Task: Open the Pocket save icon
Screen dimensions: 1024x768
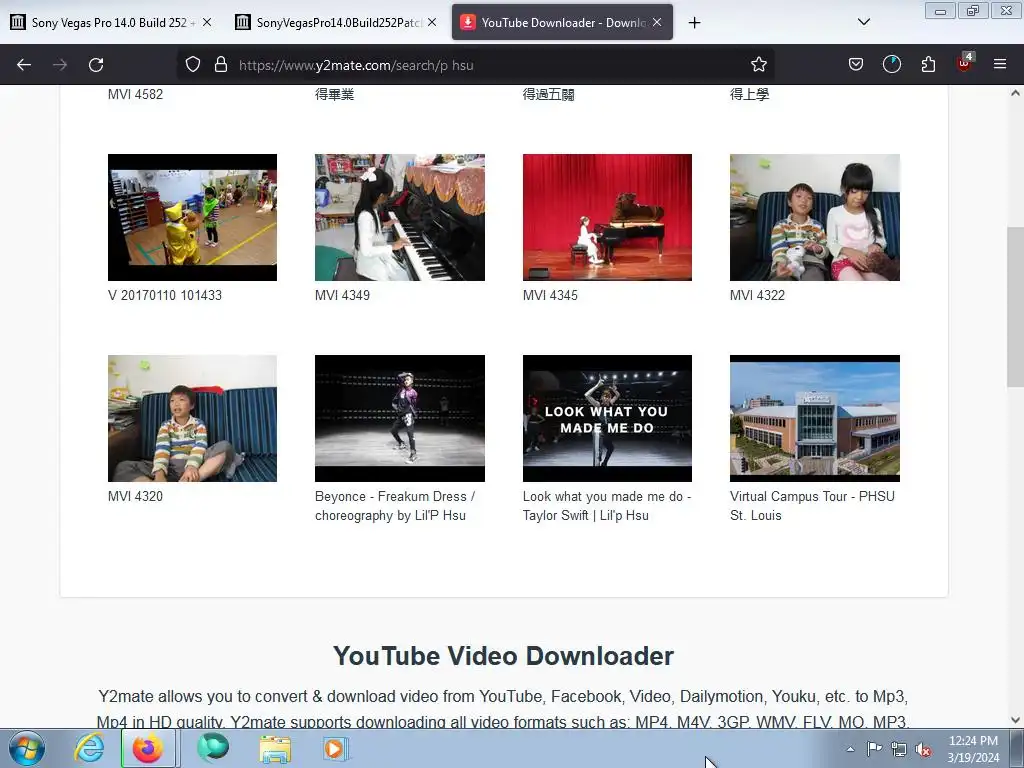Action: [856, 65]
